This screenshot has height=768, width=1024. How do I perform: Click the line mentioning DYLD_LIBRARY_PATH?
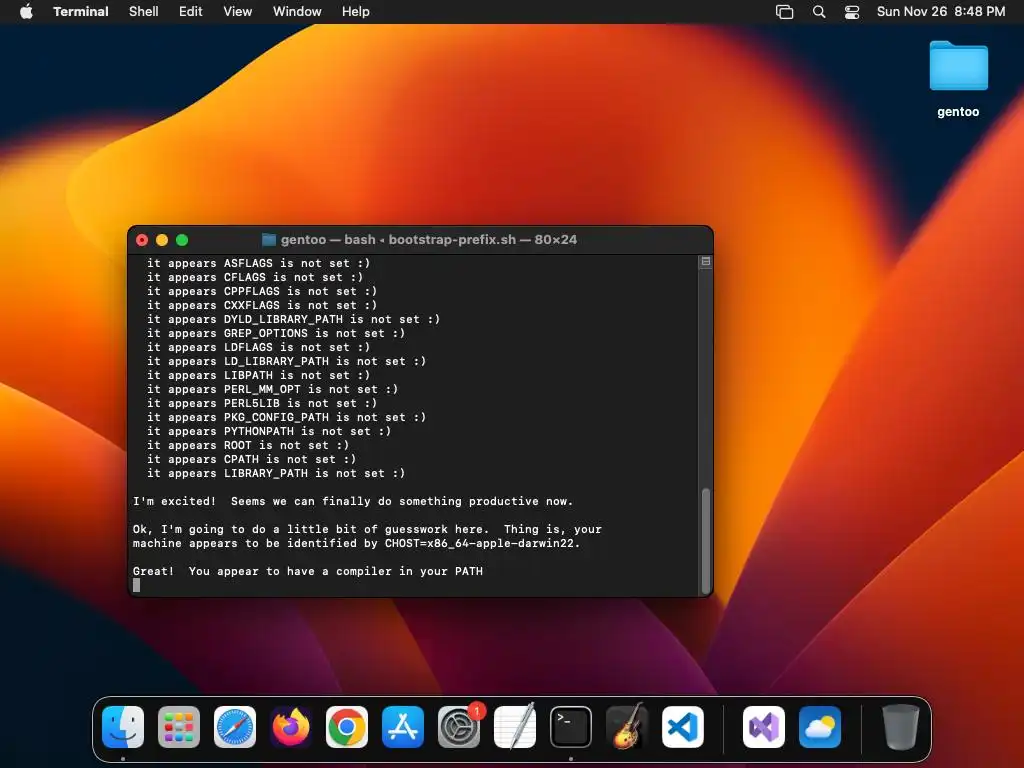pos(293,319)
